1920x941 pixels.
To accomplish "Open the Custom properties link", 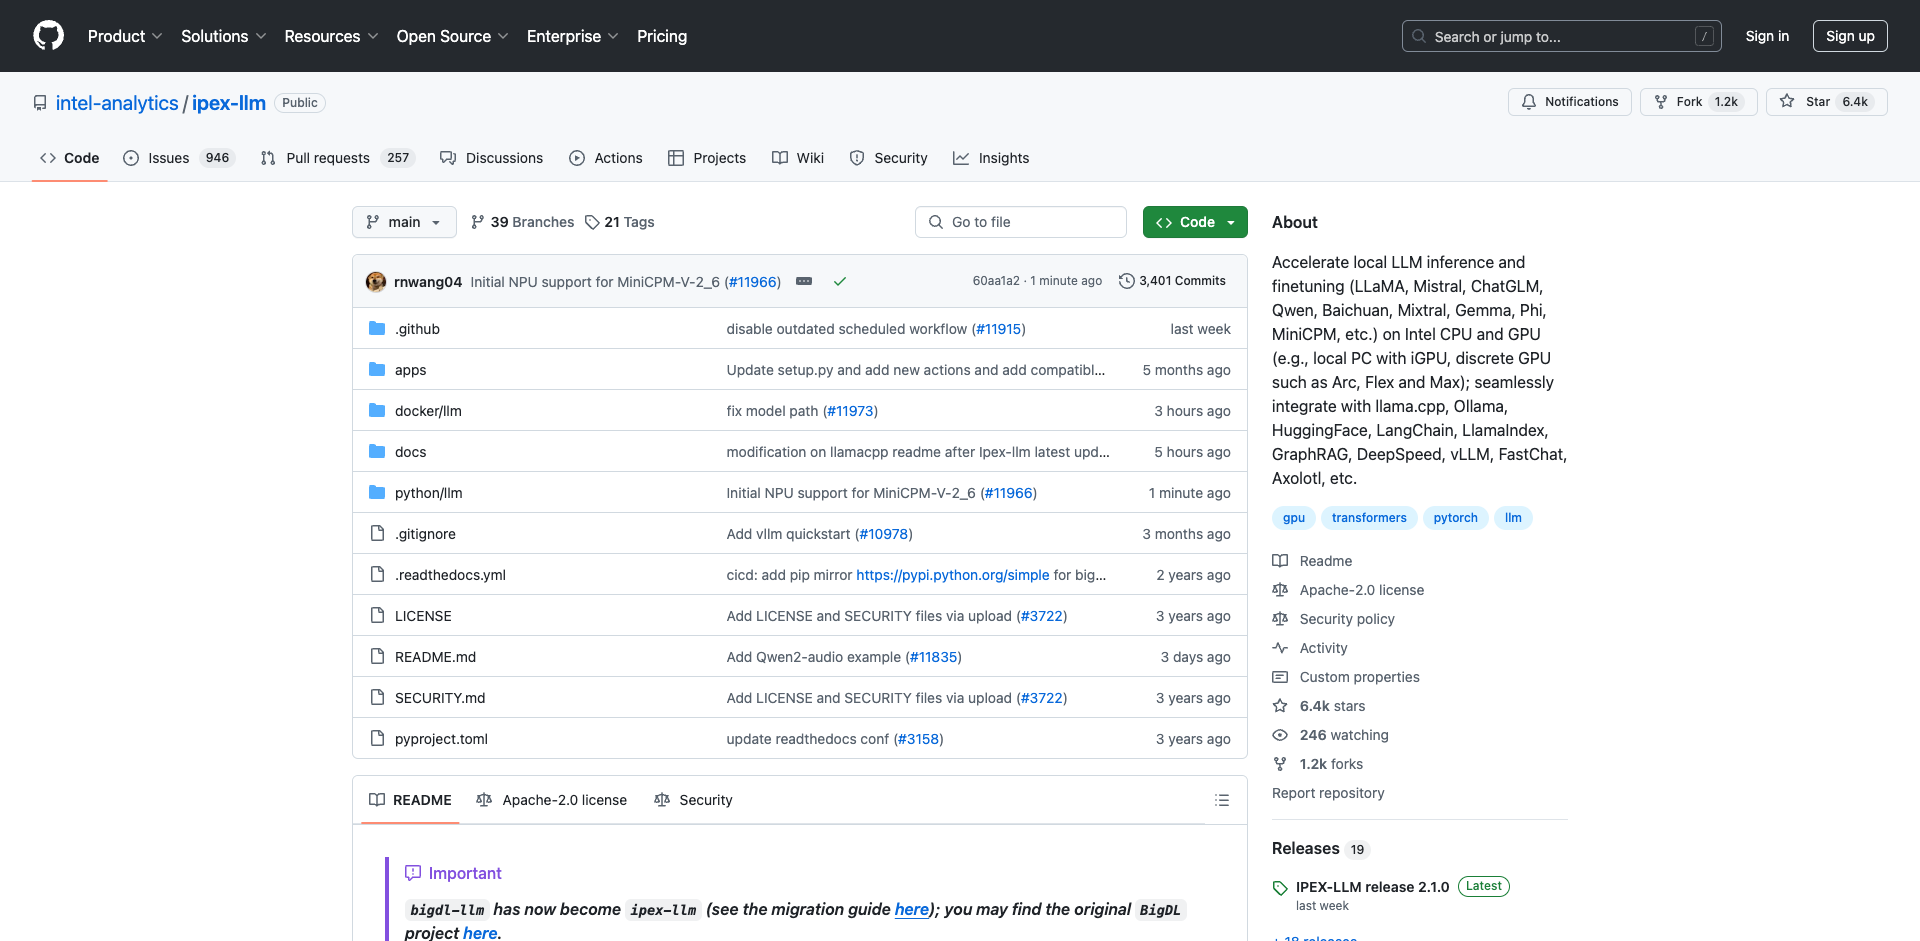I will click(1359, 677).
